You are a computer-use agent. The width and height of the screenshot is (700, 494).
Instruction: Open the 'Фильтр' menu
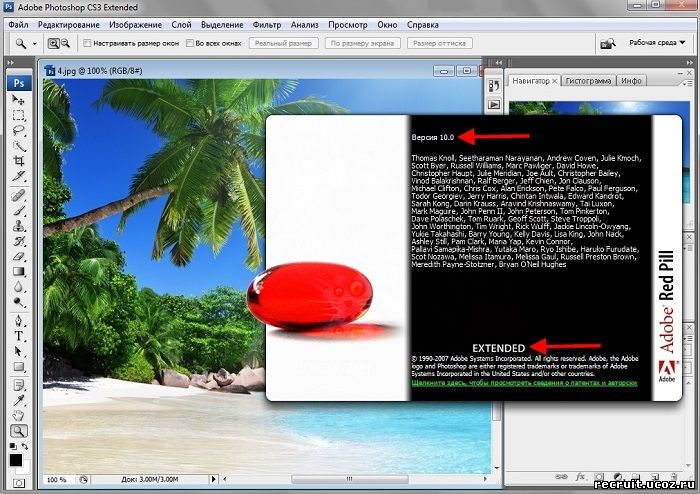pos(267,25)
